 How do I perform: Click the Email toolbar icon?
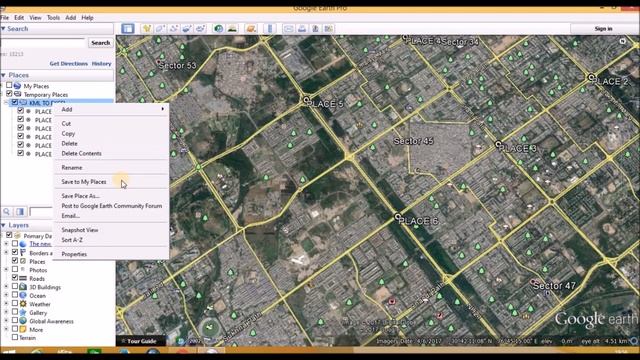[289, 29]
